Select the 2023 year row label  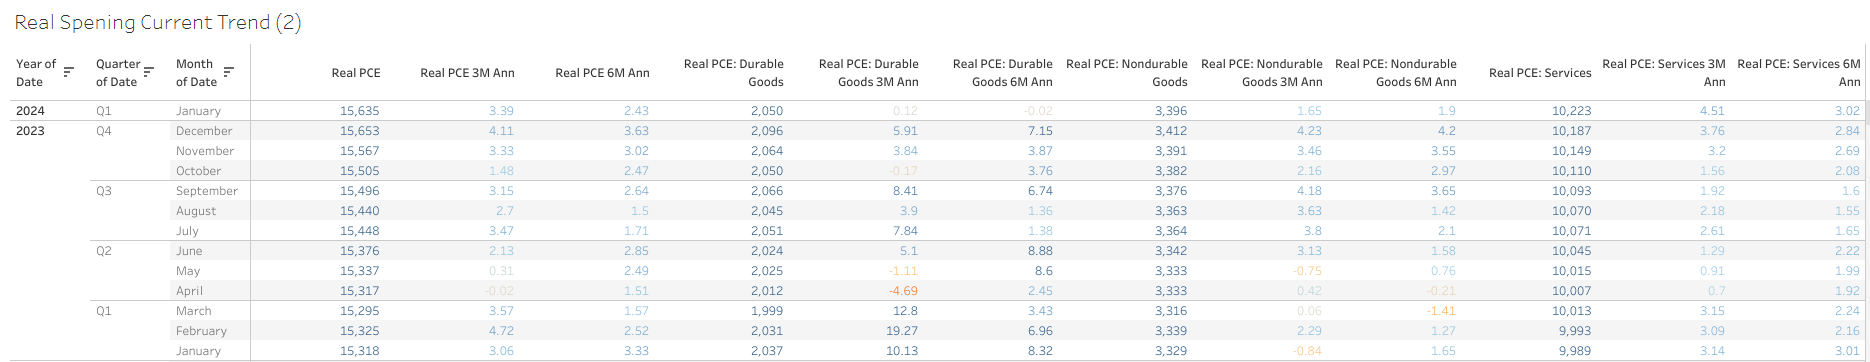click(x=30, y=131)
